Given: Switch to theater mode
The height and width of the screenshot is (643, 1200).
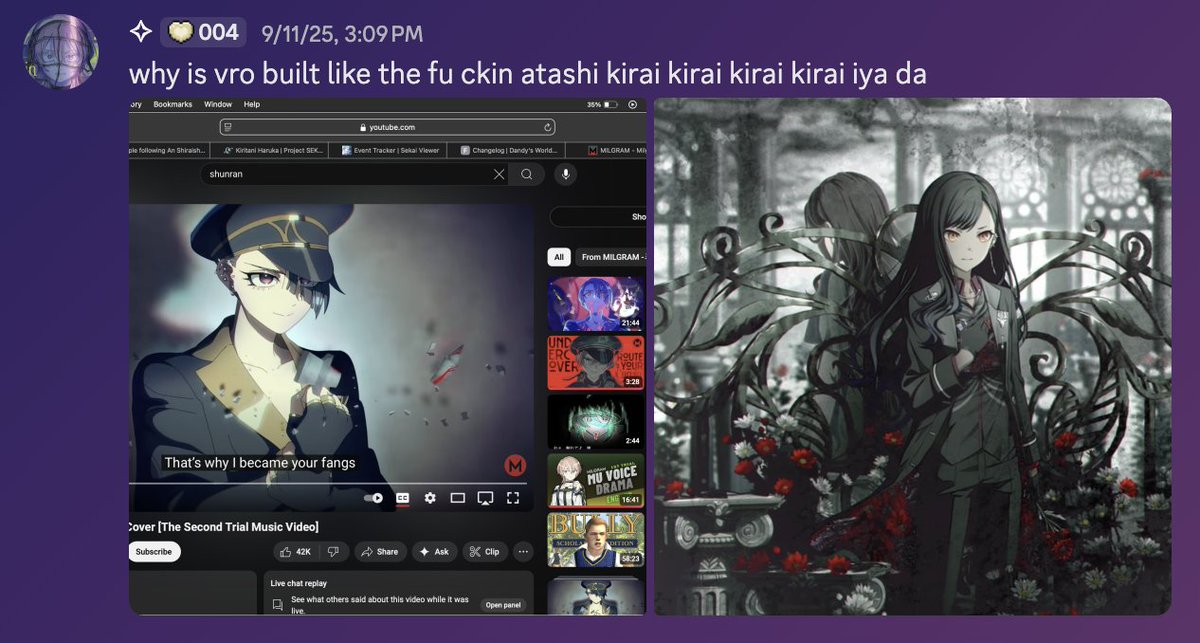Looking at the screenshot, I should tap(458, 498).
